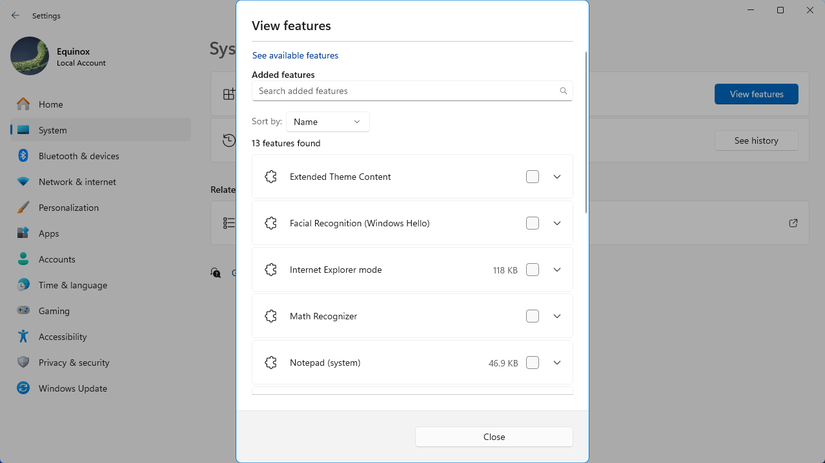Click the search magnifier icon in added features
Viewport: 825px width, 463px height.
pos(563,91)
